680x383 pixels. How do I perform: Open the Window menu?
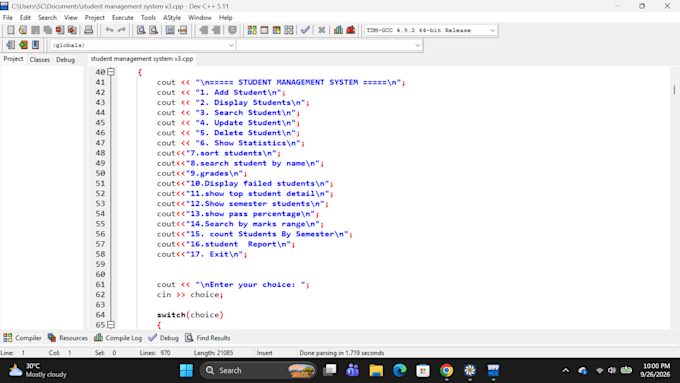click(199, 17)
